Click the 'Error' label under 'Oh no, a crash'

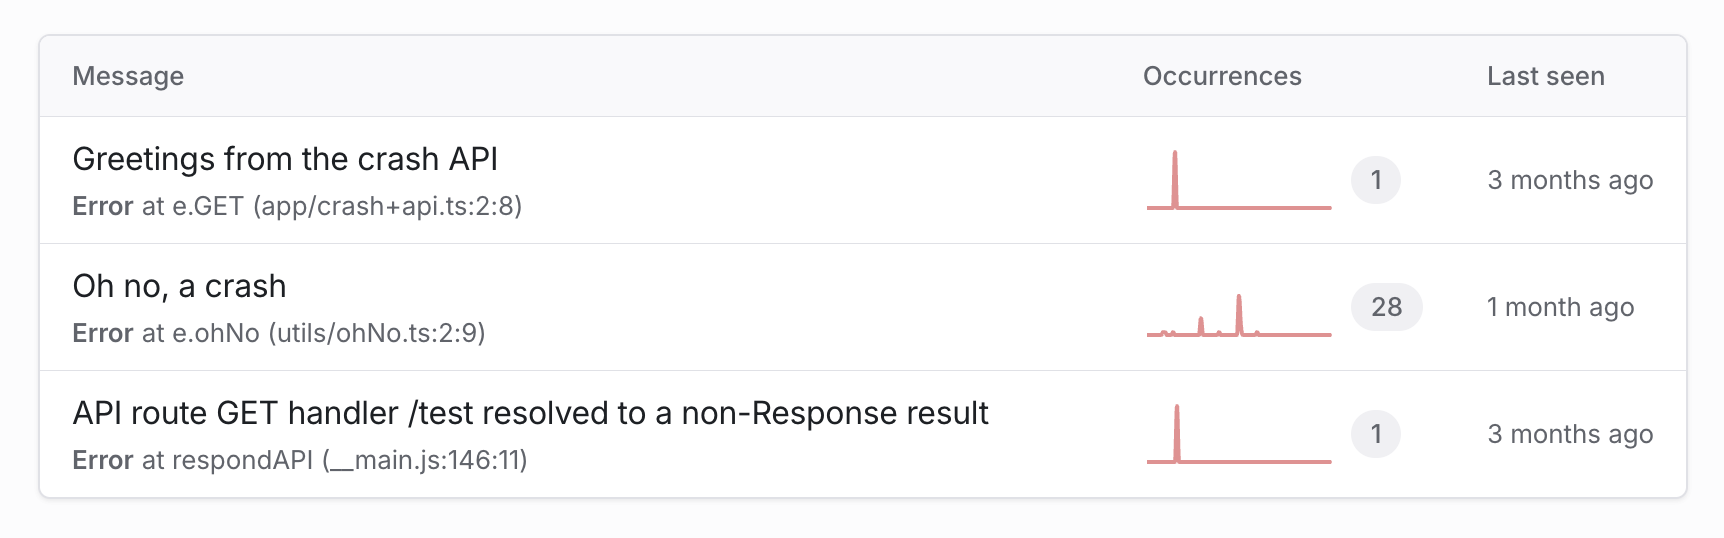tap(103, 333)
